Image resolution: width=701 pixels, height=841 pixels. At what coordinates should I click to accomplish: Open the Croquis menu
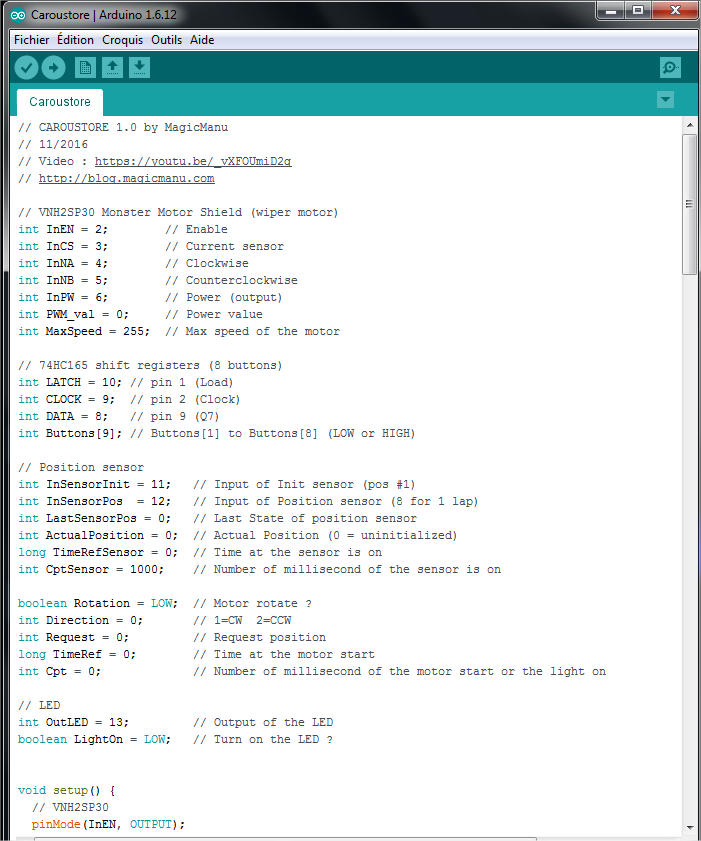click(122, 40)
